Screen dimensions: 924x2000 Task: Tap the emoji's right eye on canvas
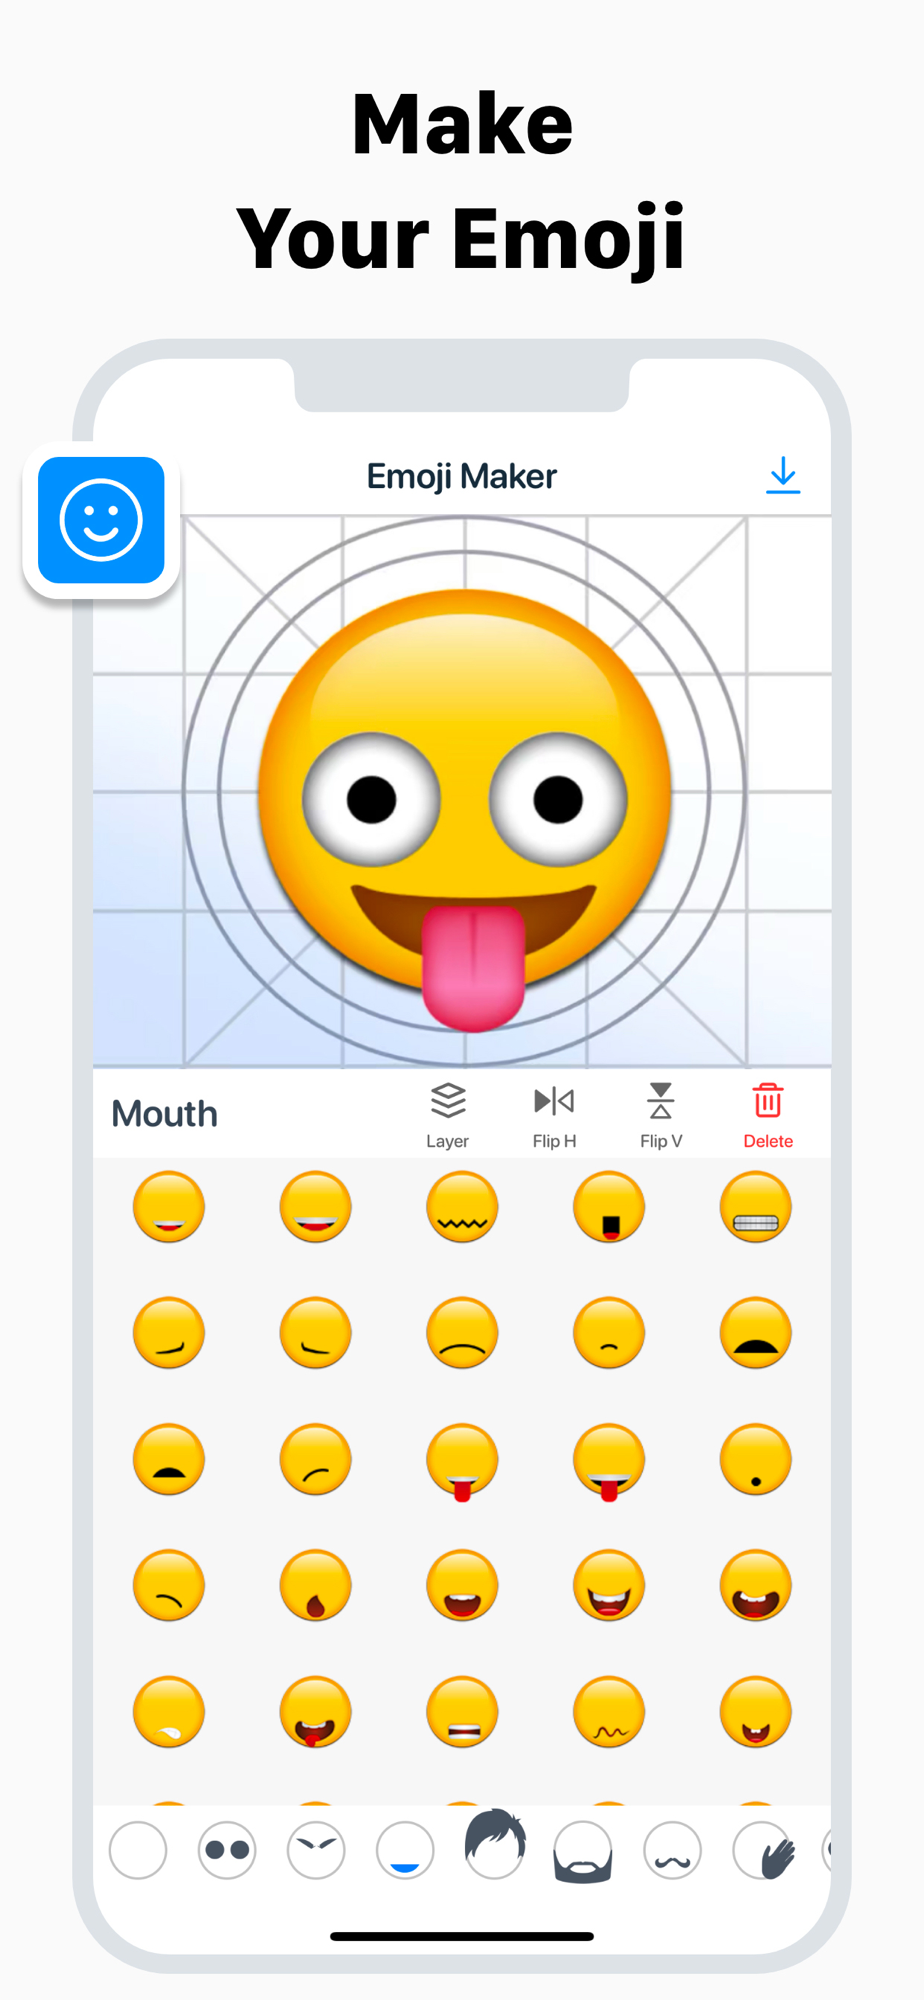pos(558,798)
